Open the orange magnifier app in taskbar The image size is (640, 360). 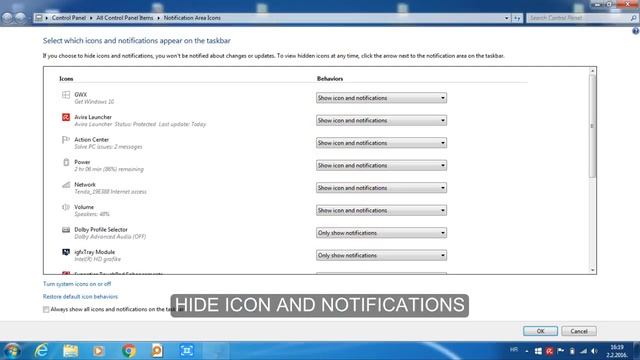click(157, 351)
